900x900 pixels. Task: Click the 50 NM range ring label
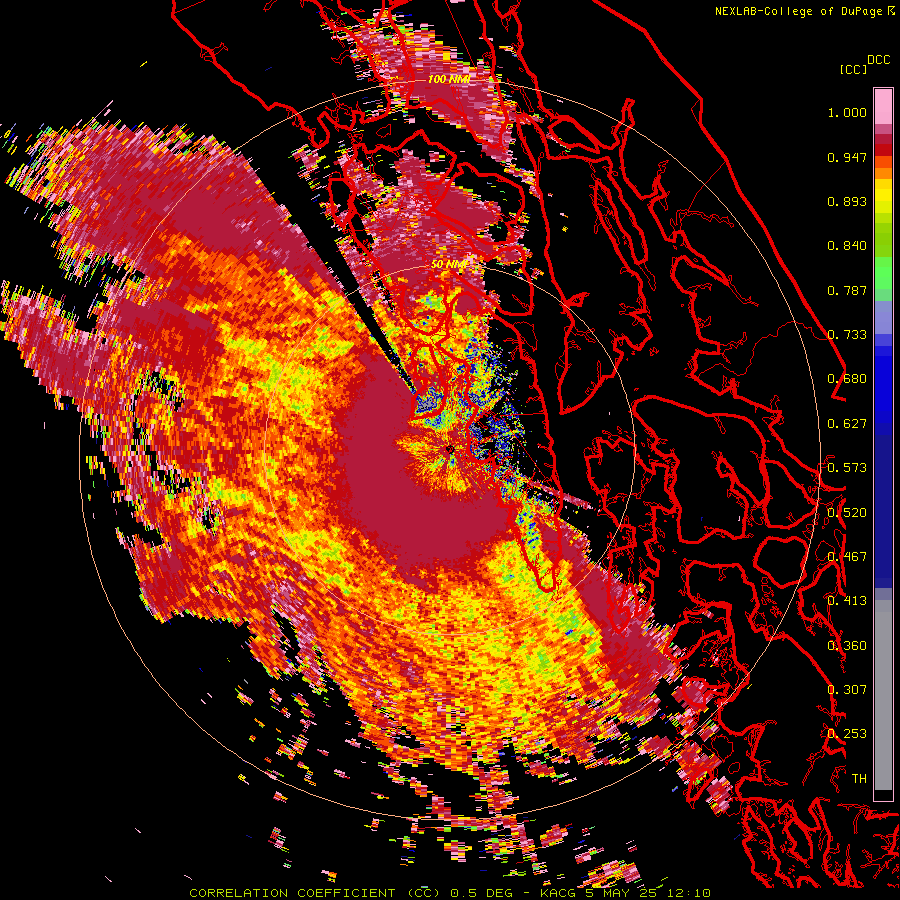tap(449, 265)
